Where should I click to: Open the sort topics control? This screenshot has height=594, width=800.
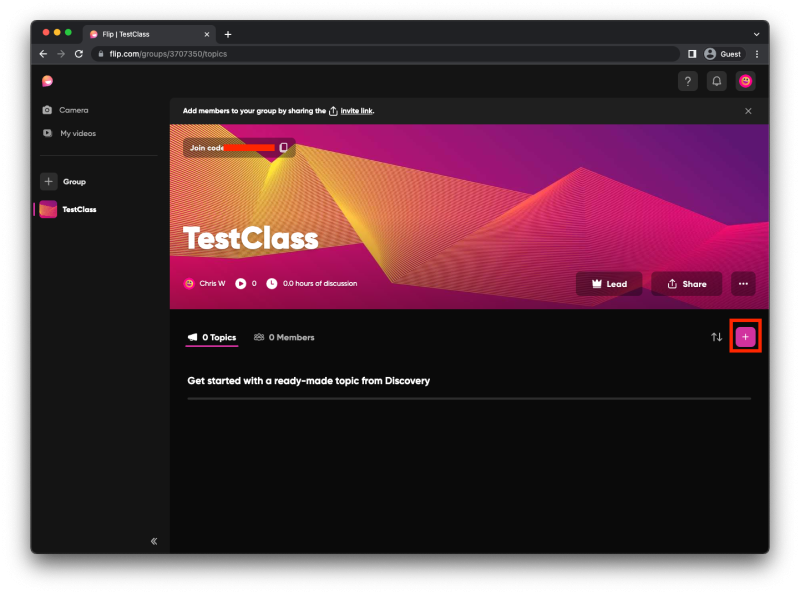[717, 337]
